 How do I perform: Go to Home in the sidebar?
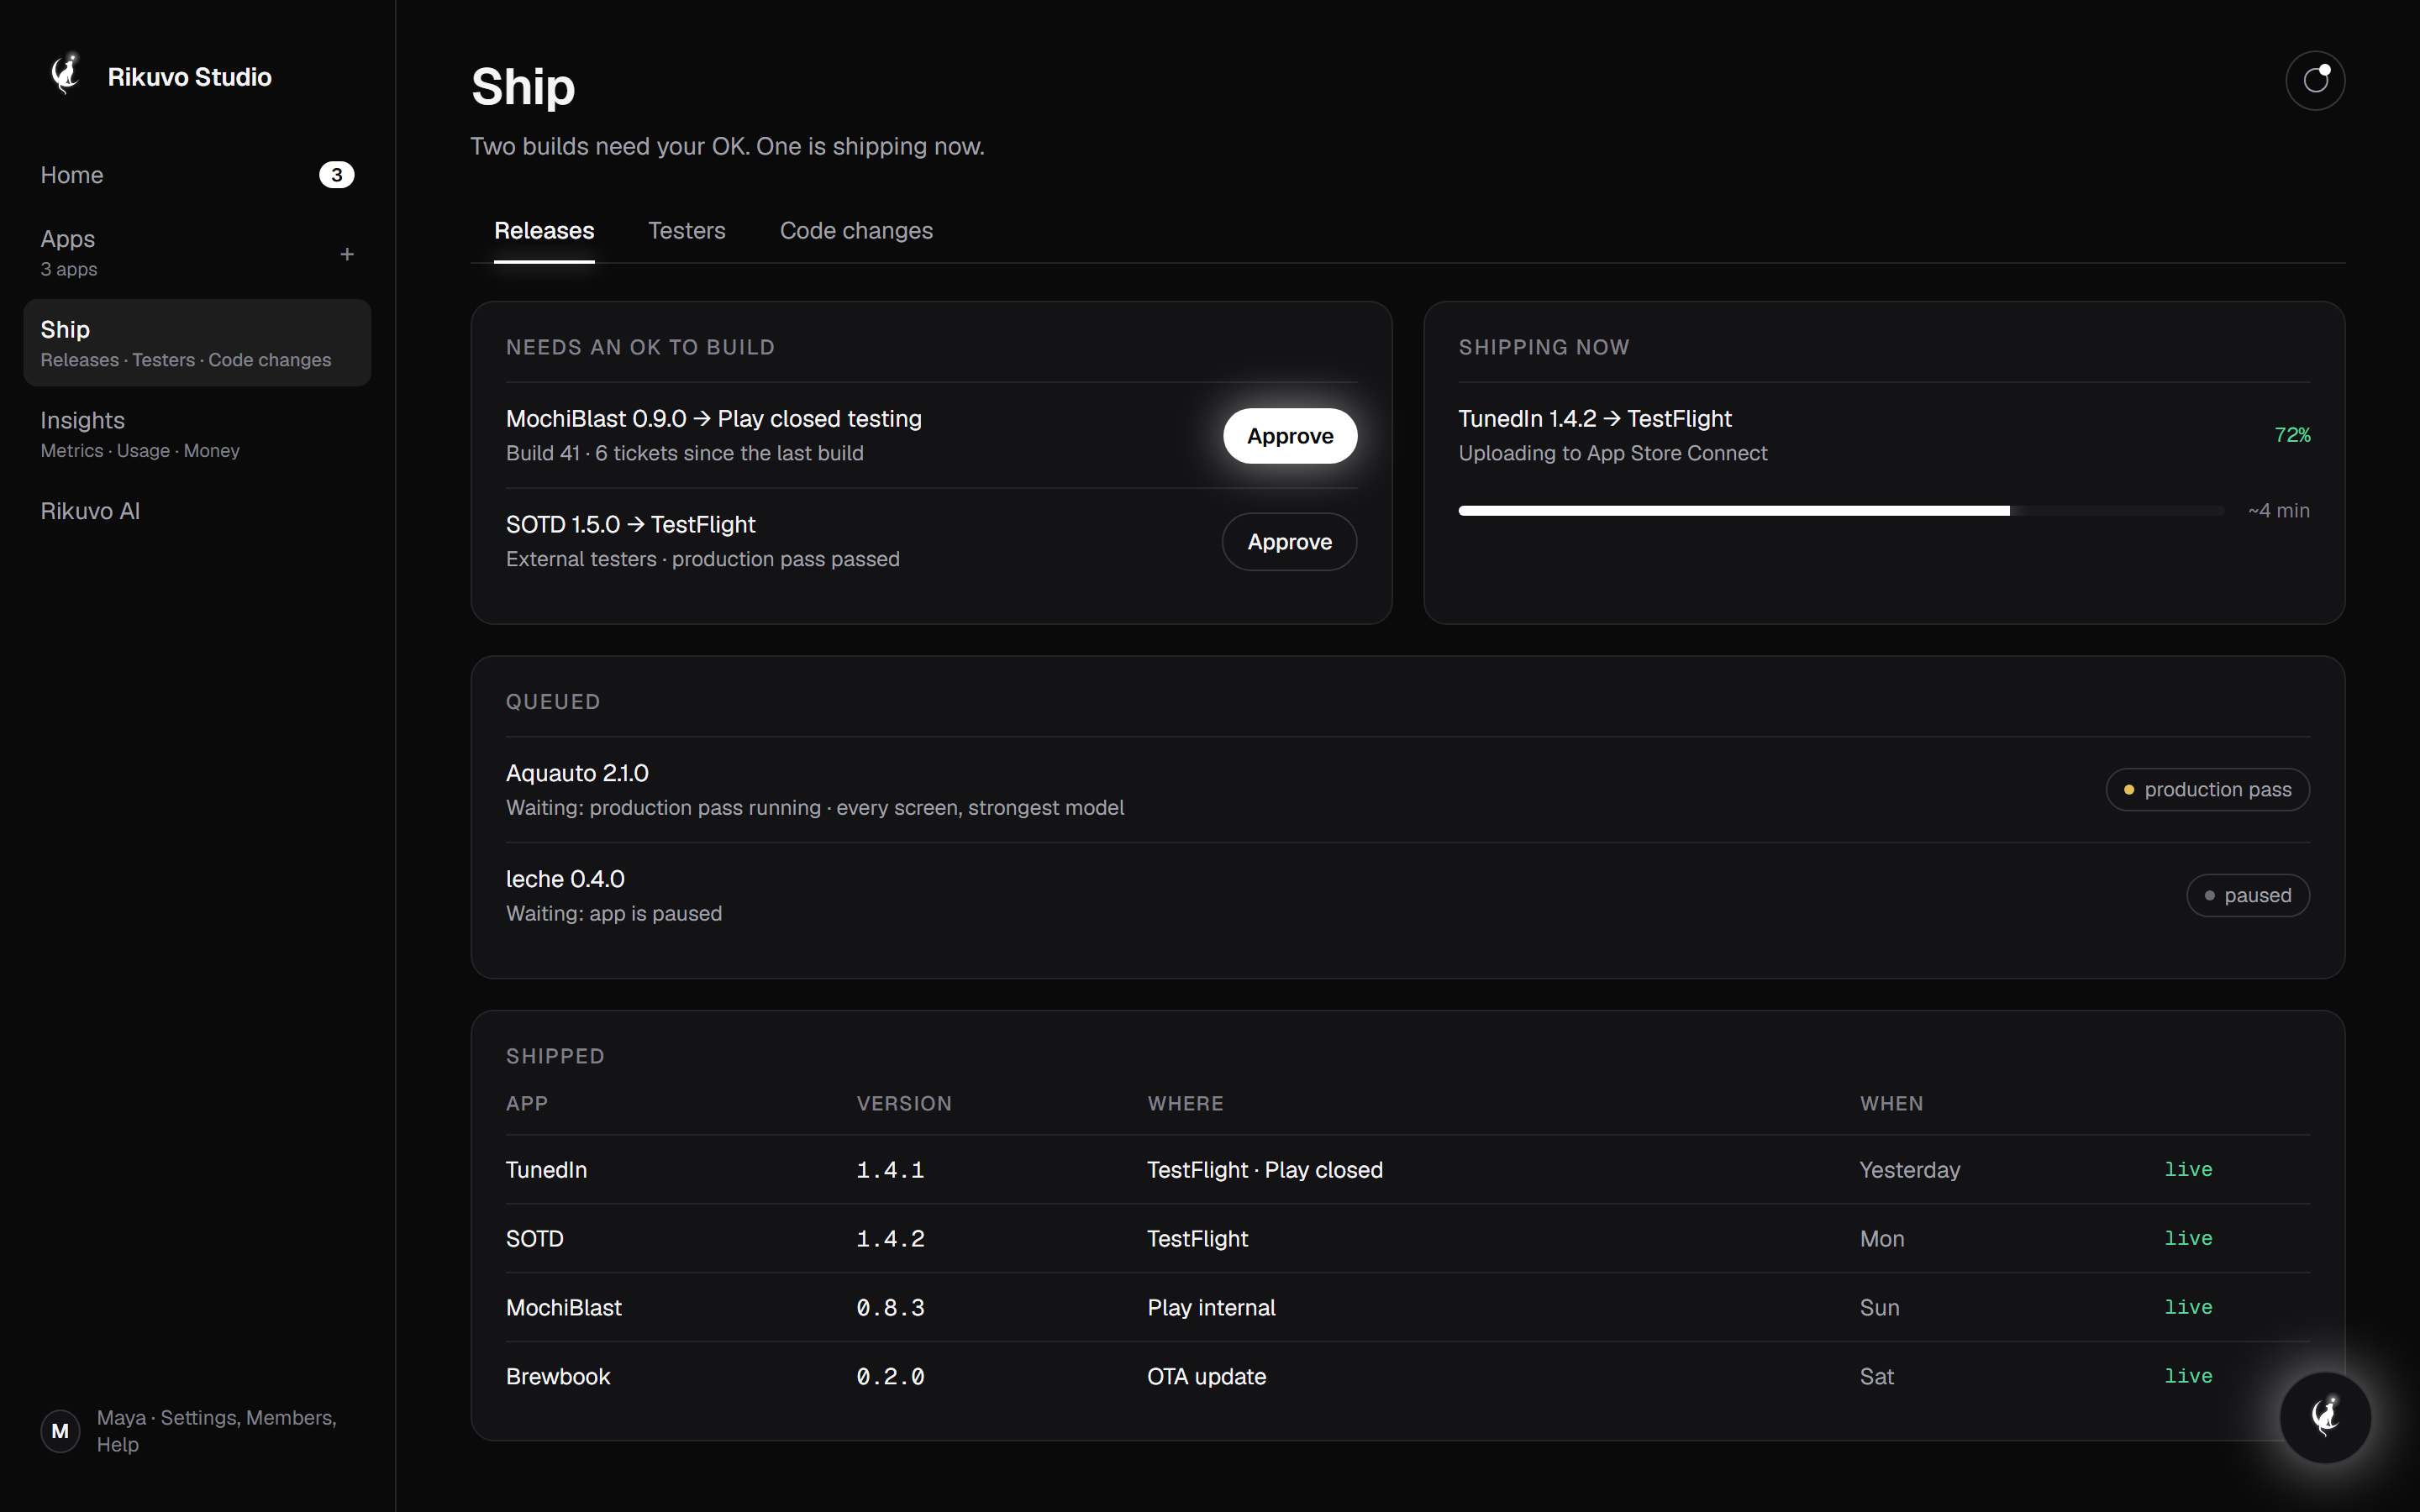pos(197,175)
